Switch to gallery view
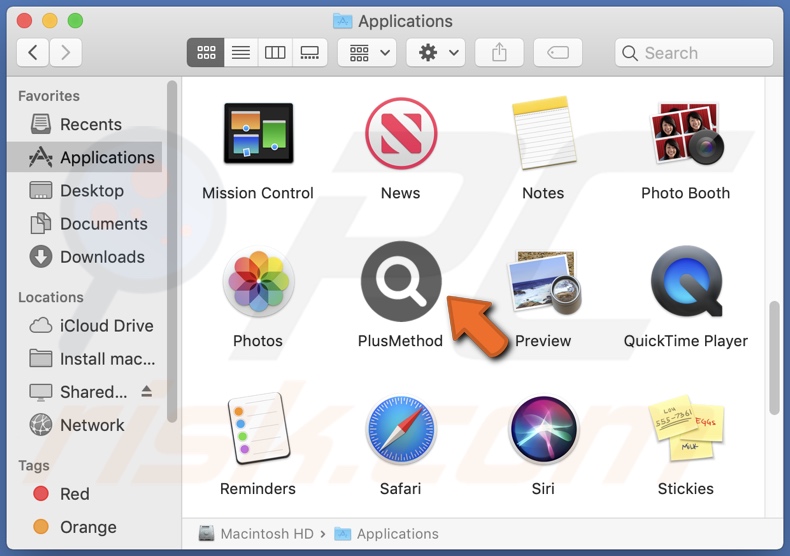The image size is (790, 556). 309,52
